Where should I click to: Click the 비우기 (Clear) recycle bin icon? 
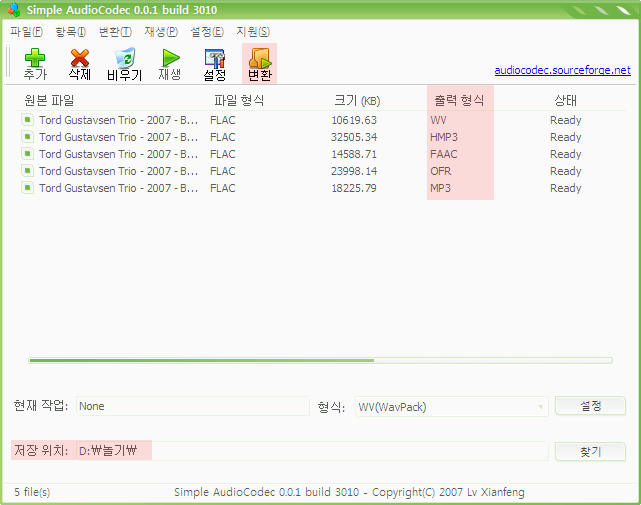click(125, 58)
